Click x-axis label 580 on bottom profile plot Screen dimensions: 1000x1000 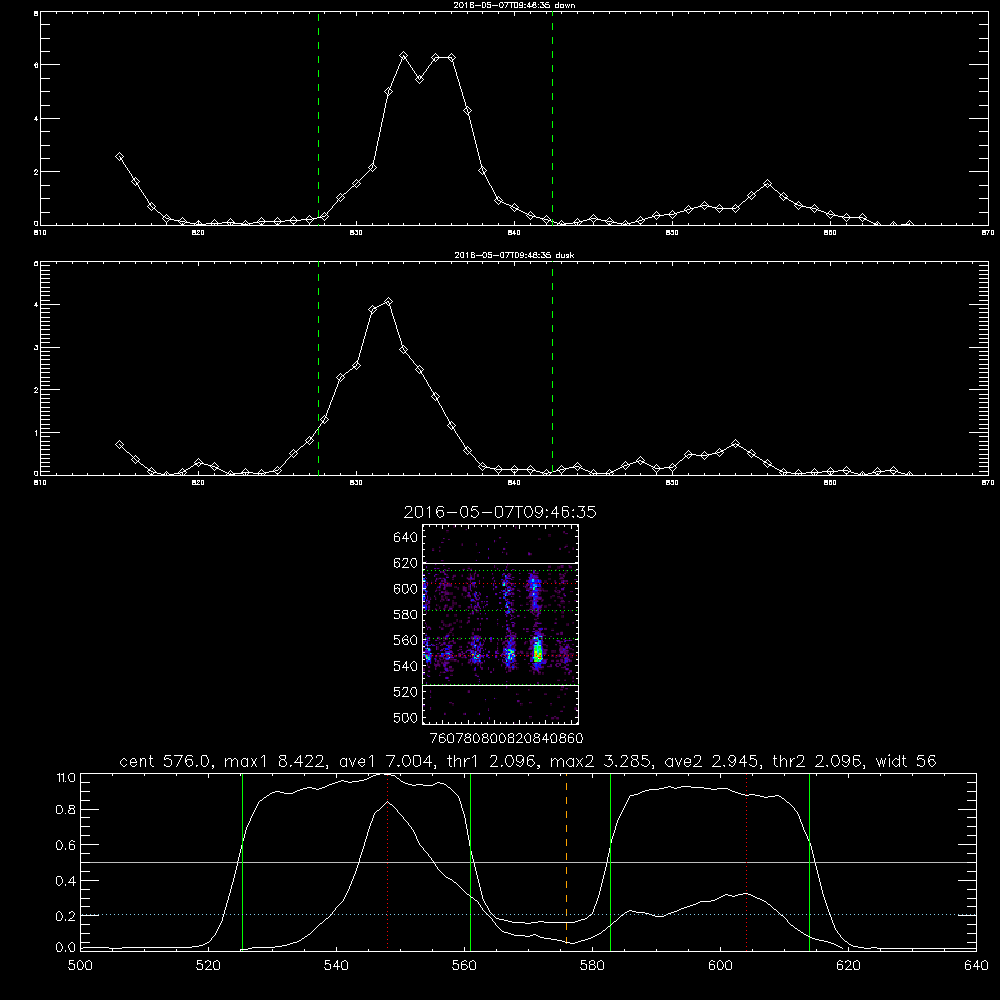592,966
